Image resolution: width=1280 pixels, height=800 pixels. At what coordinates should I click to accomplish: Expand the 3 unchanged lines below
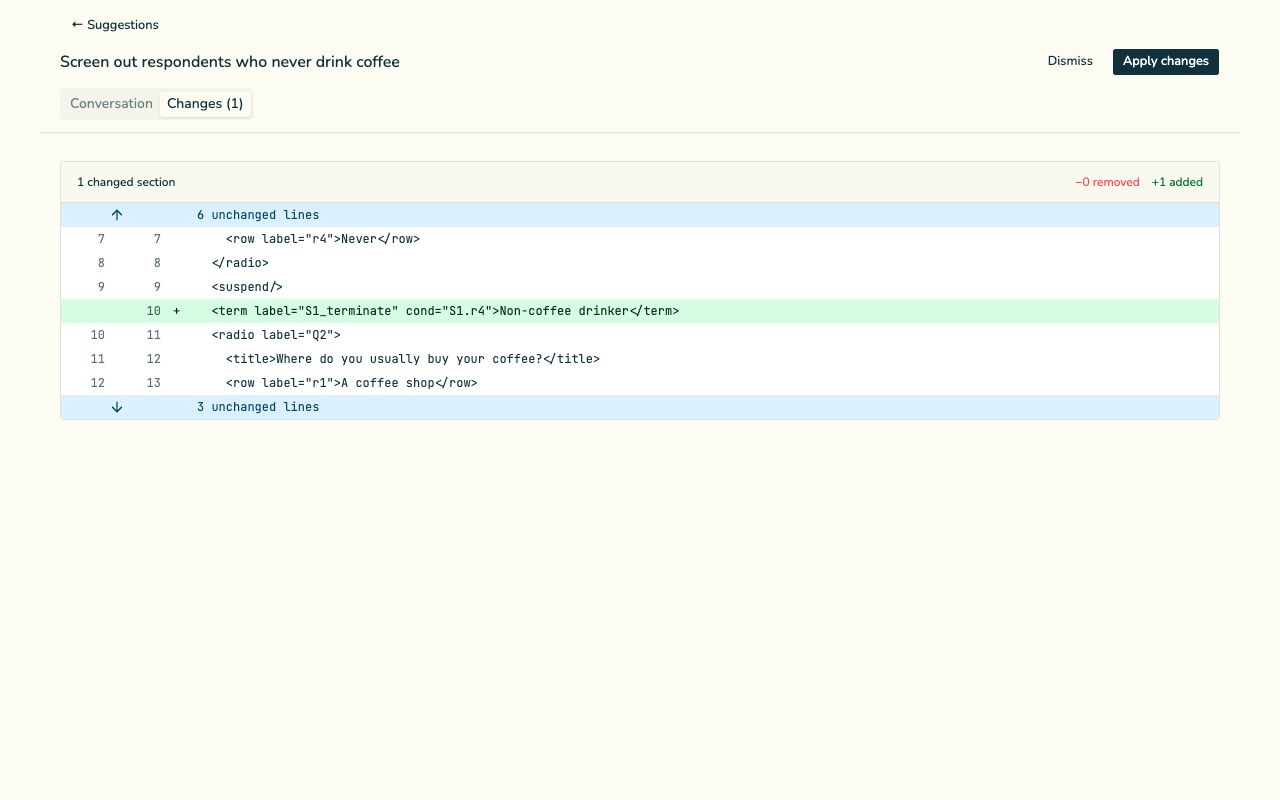[x=117, y=407]
